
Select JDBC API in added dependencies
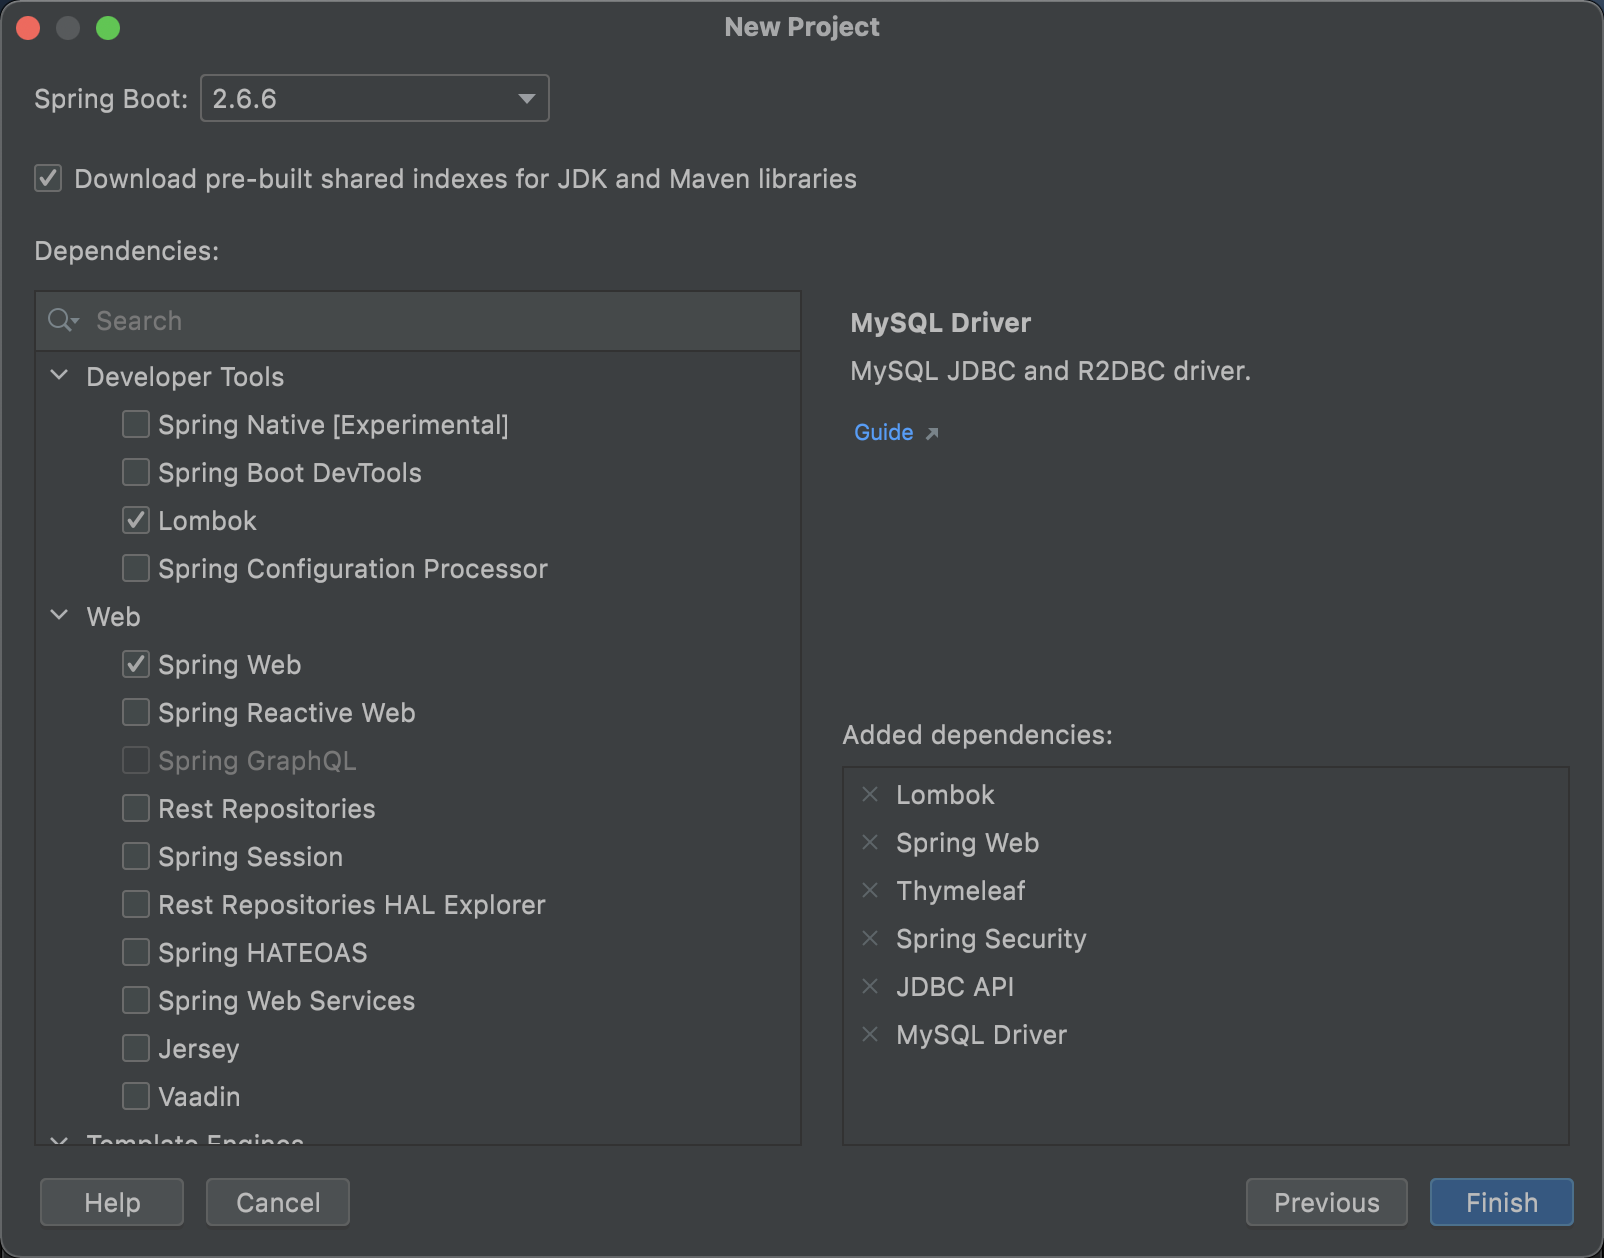955,986
